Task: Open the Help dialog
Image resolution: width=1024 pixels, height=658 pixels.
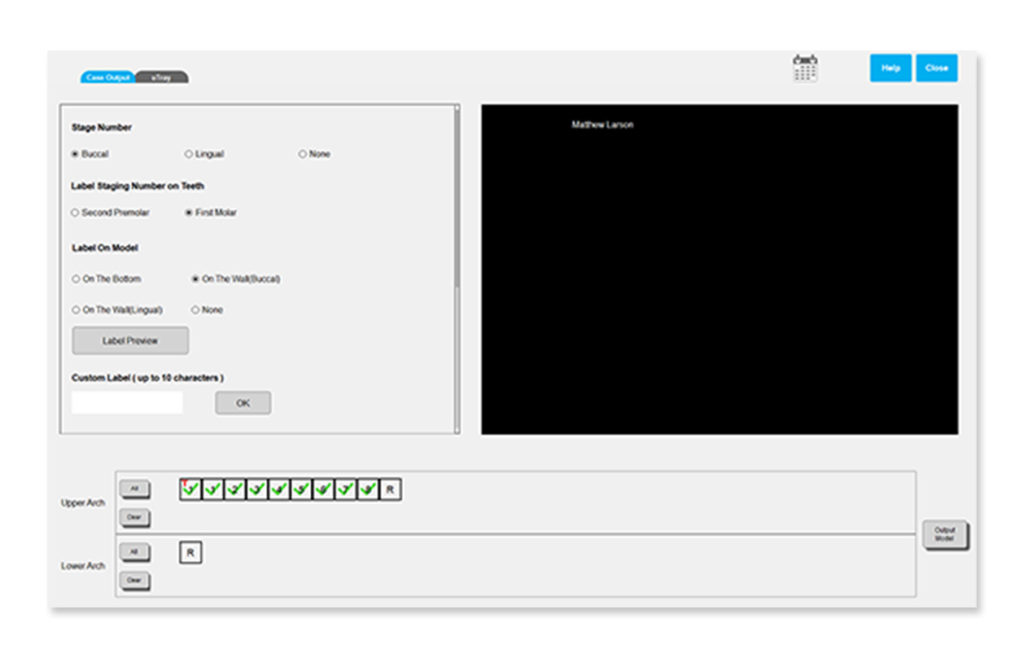Action: 889,67
